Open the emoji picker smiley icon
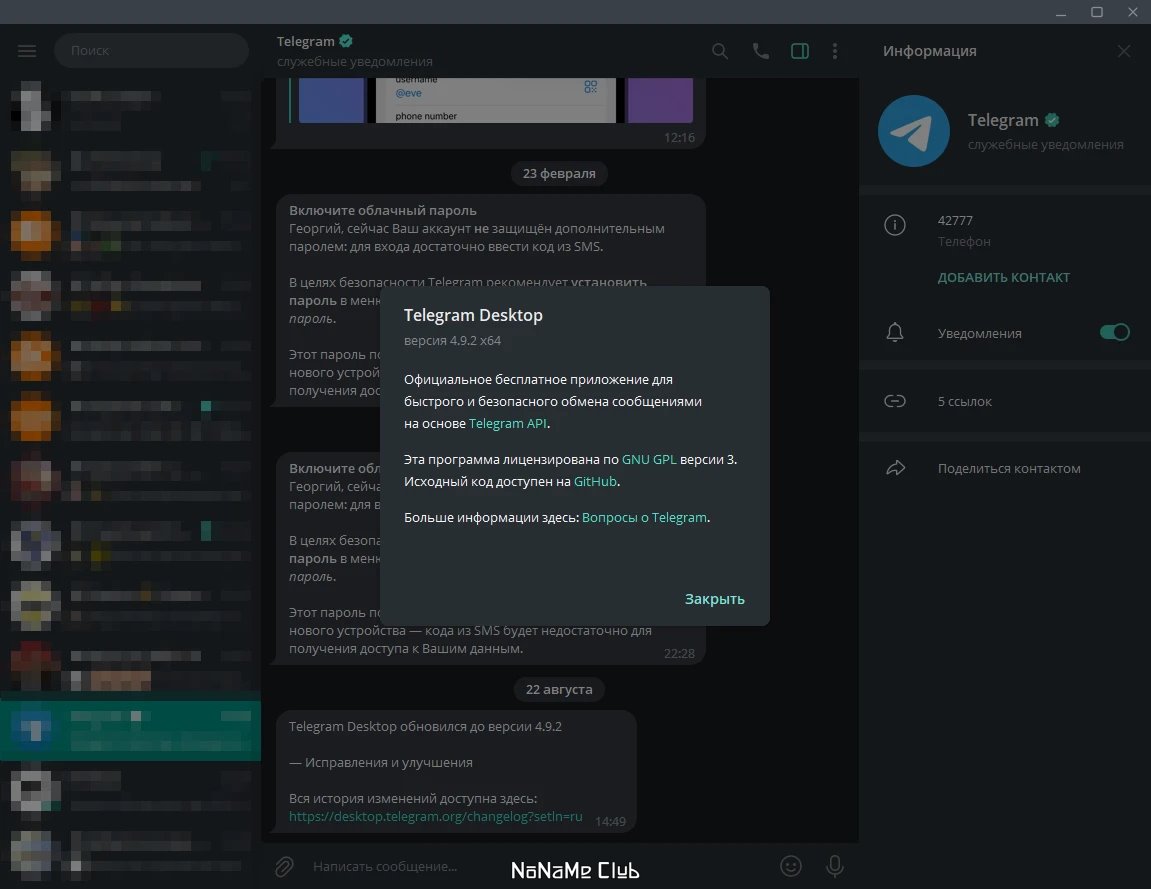Image resolution: width=1151 pixels, height=889 pixels. pyautogui.click(x=791, y=866)
